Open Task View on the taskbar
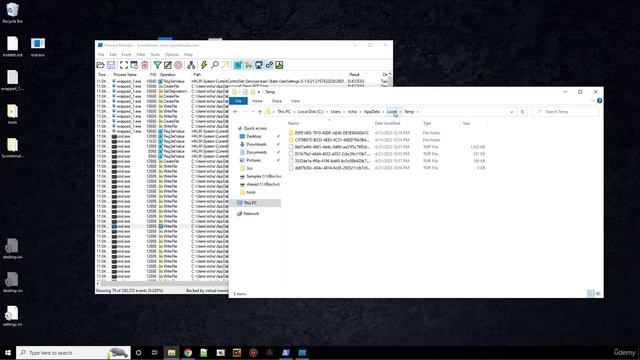 (154, 353)
